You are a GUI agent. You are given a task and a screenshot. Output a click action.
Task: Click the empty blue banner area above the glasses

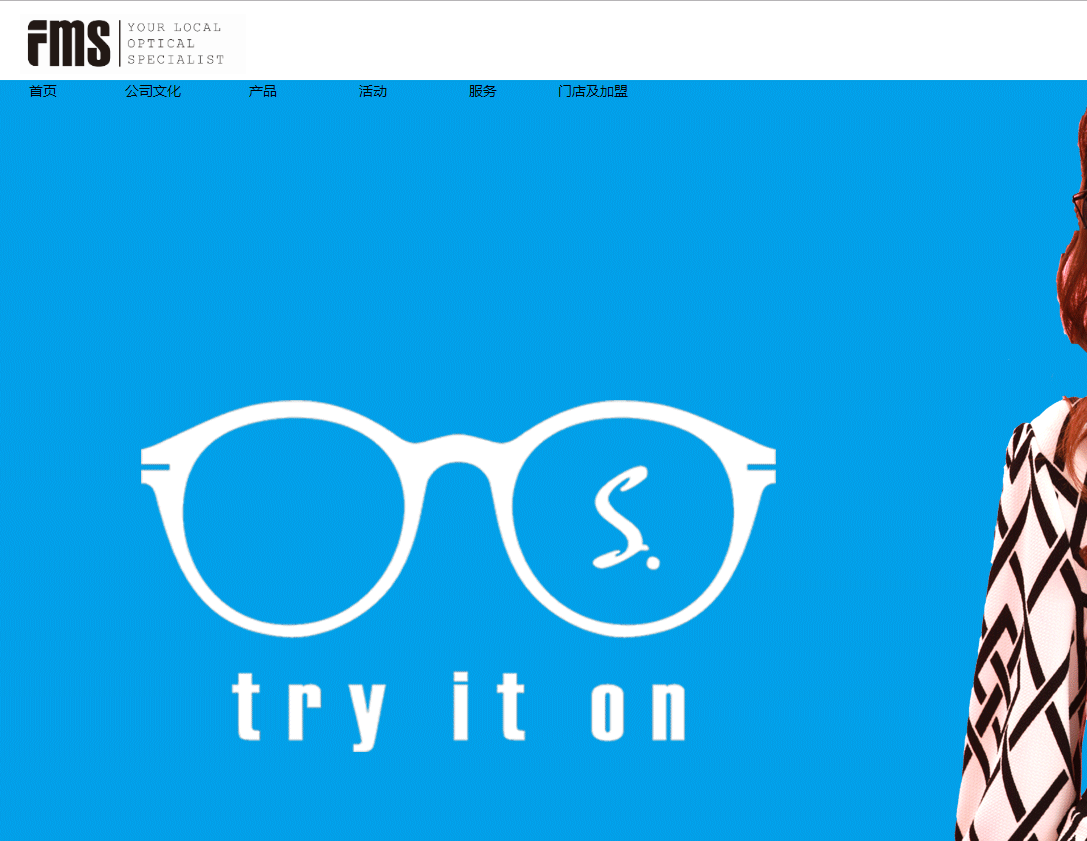[x=500, y=250]
